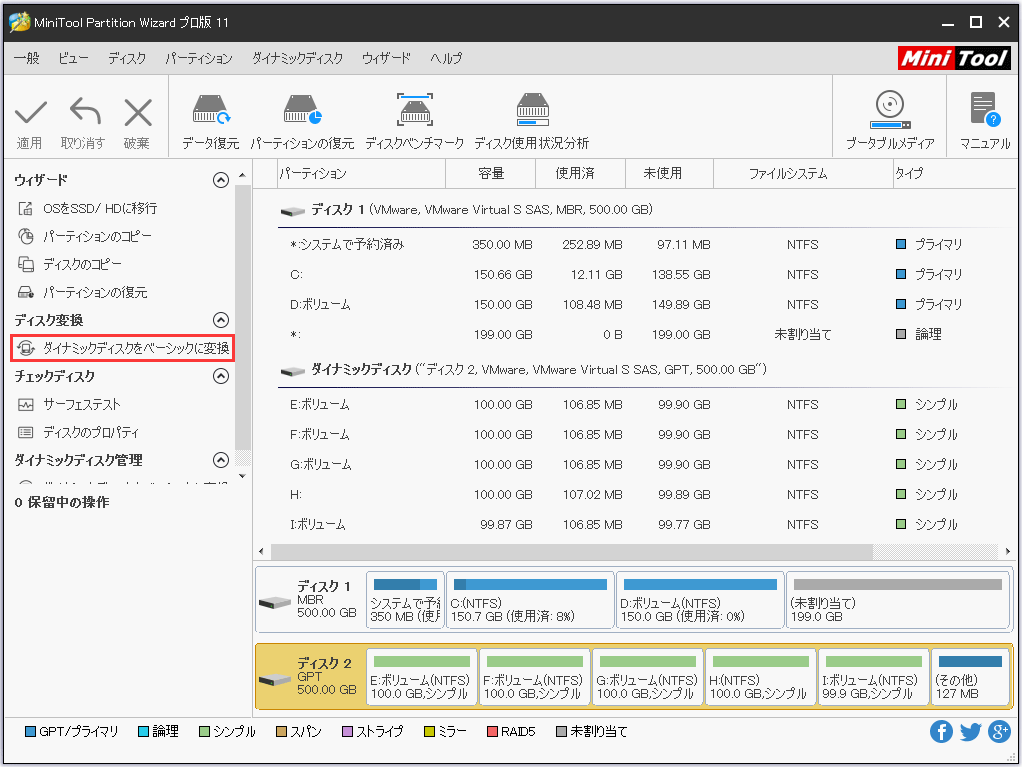Image resolution: width=1022 pixels, height=767 pixels.
Task: Select E:ボリューム block in Disk 2 map
Action: click(422, 677)
